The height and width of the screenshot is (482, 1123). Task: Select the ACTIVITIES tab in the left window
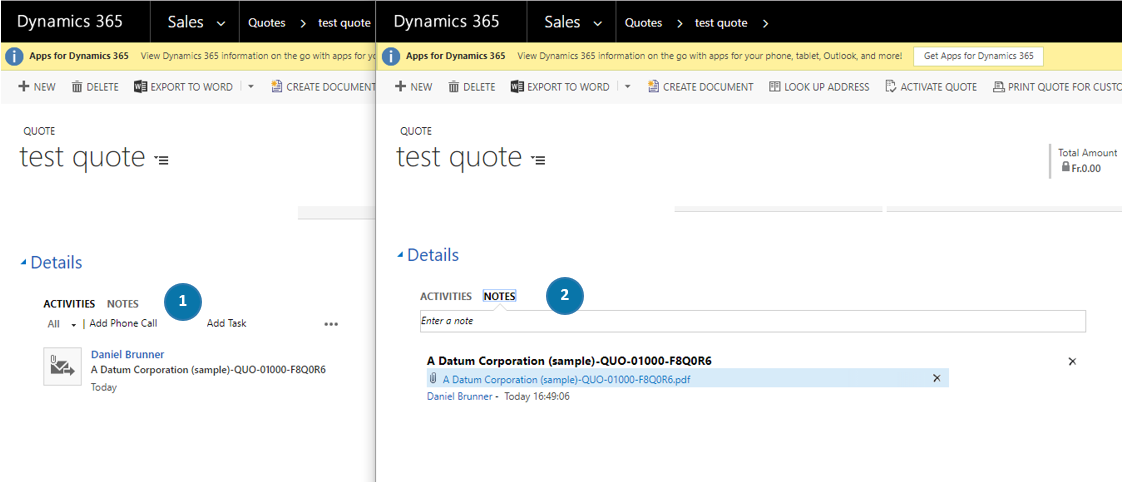(x=69, y=304)
